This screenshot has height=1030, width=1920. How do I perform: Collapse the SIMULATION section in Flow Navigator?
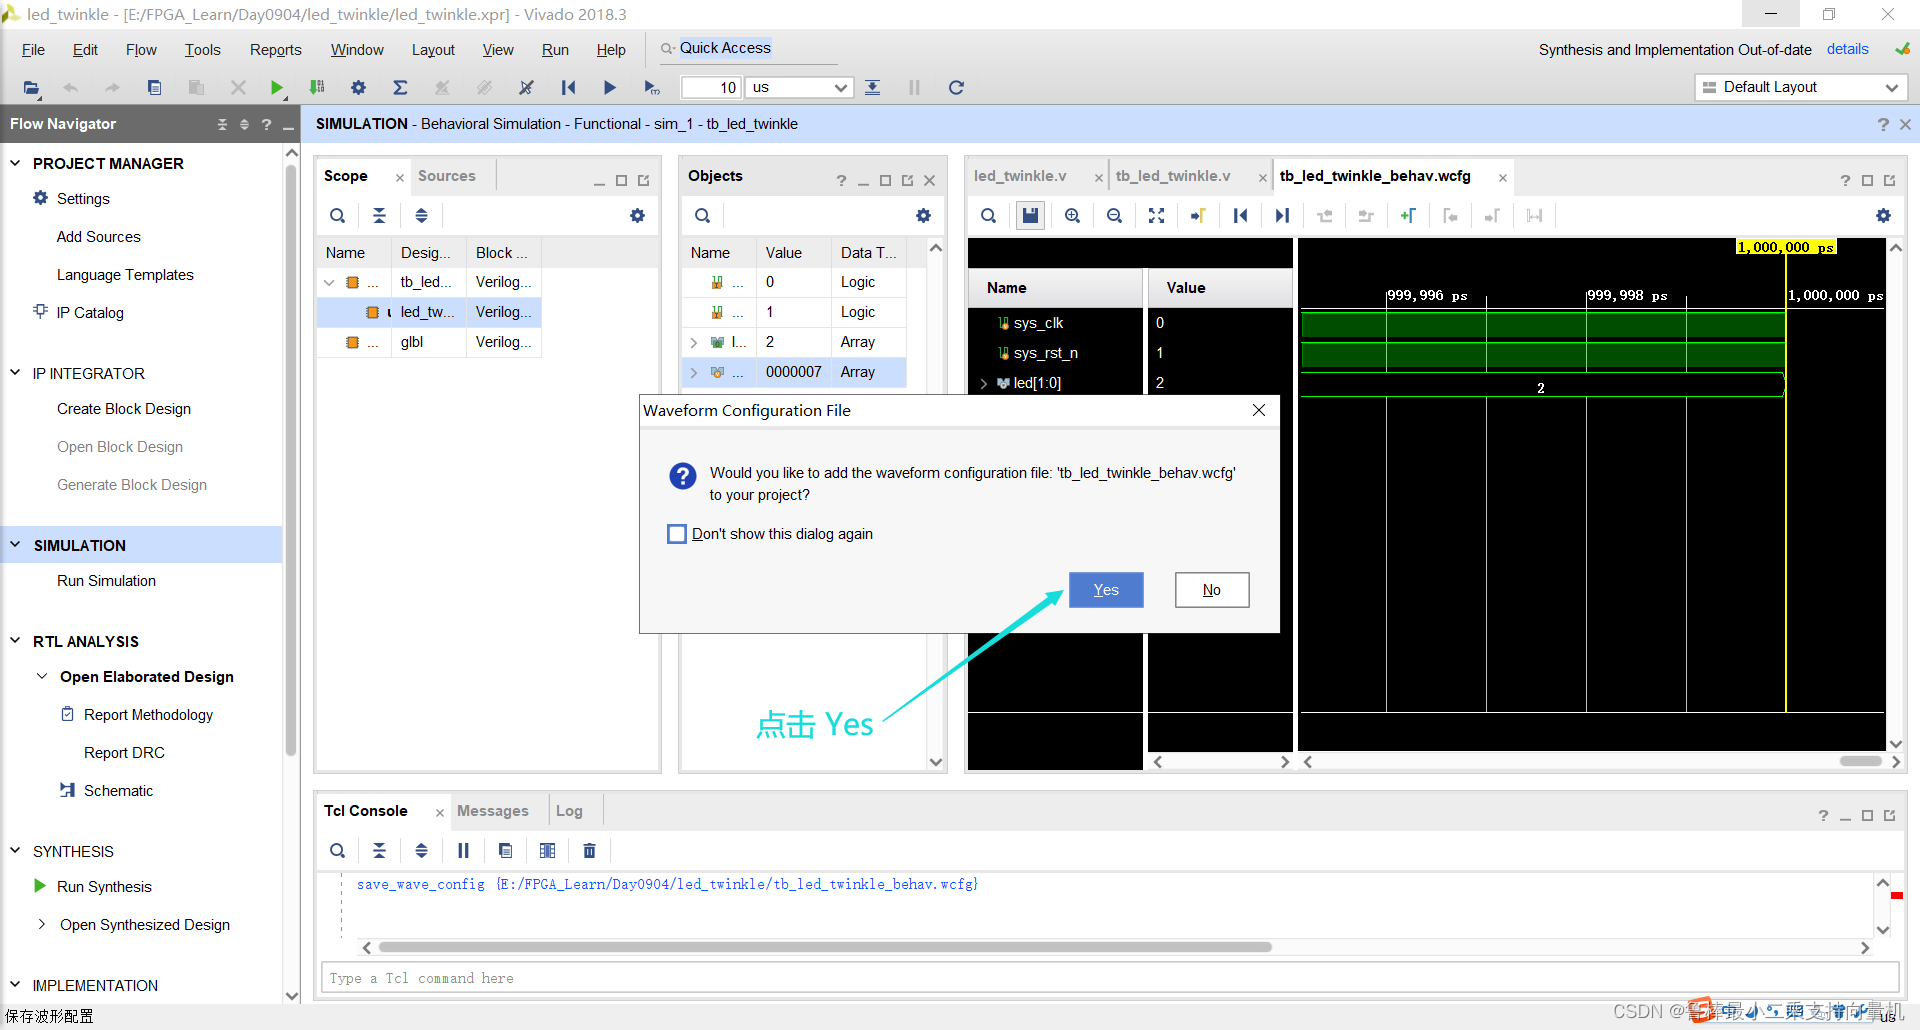click(16, 545)
